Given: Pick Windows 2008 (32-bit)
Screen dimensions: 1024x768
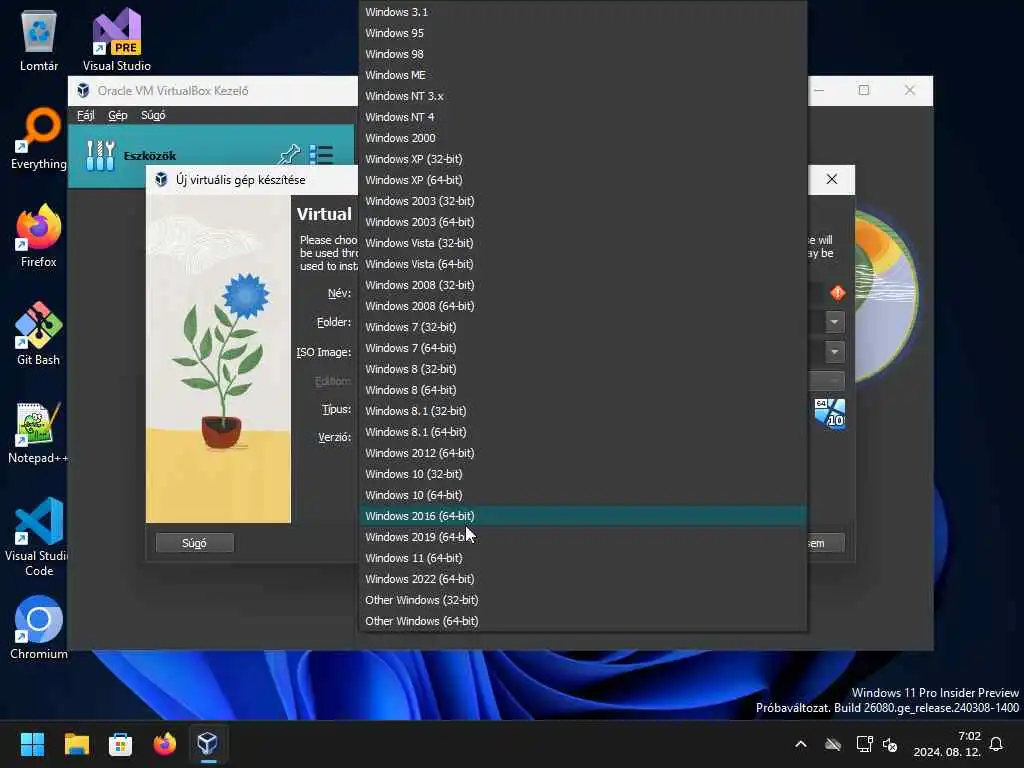Looking at the screenshot, I should pos(583,285).
